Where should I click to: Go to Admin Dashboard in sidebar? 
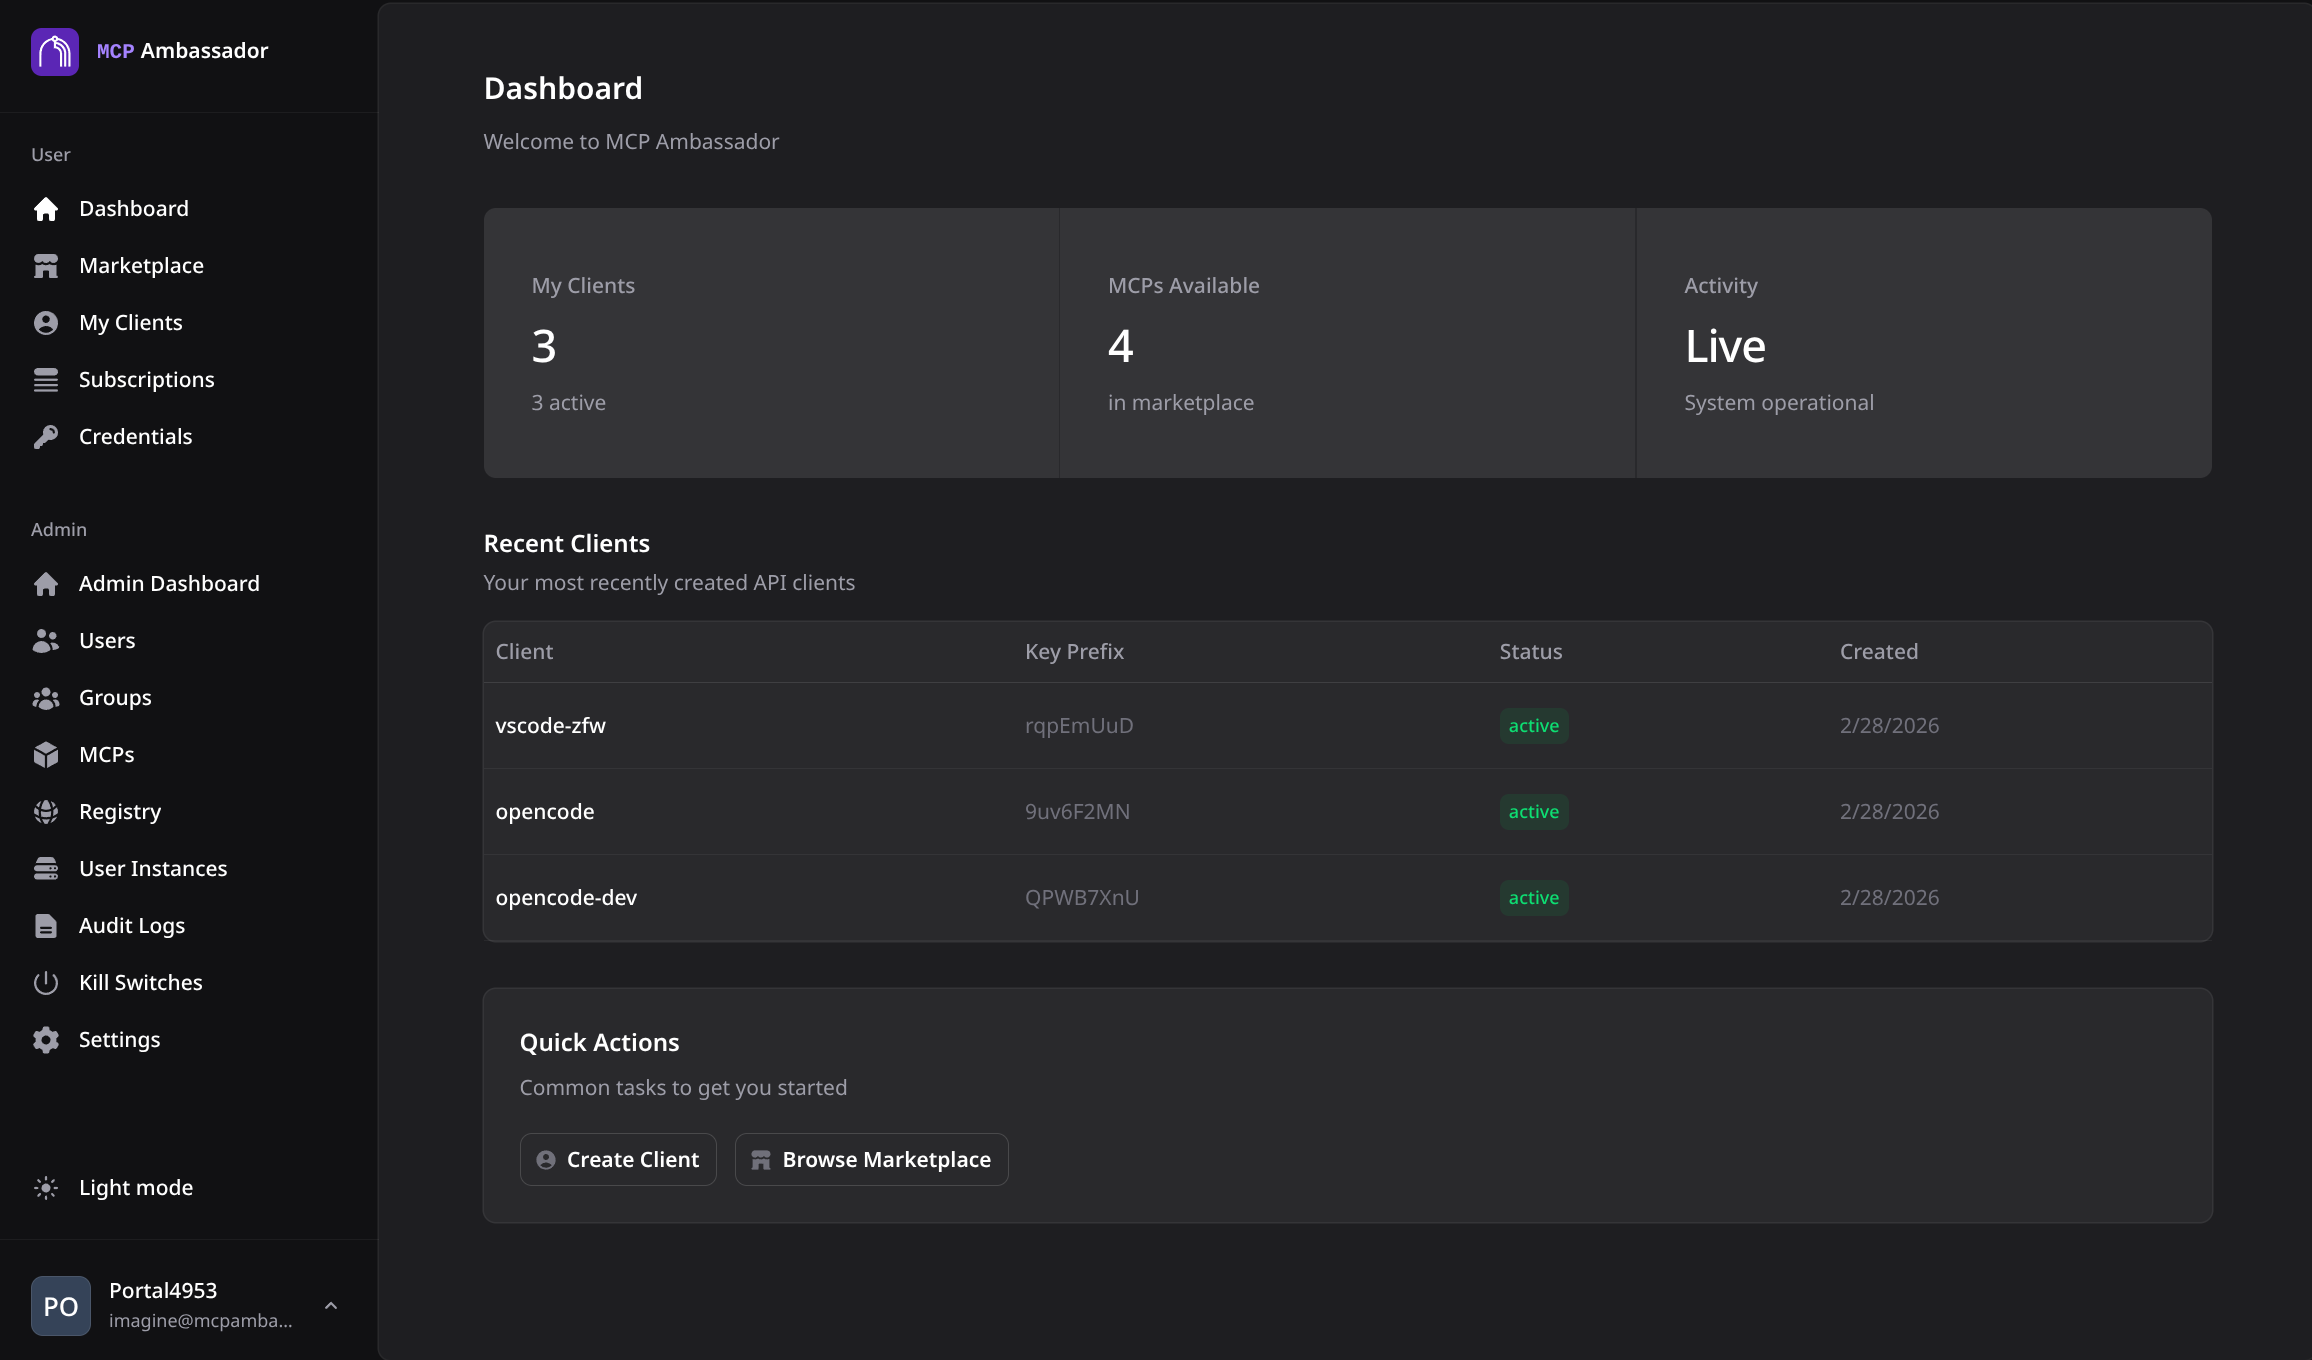(x=169, y=584)
